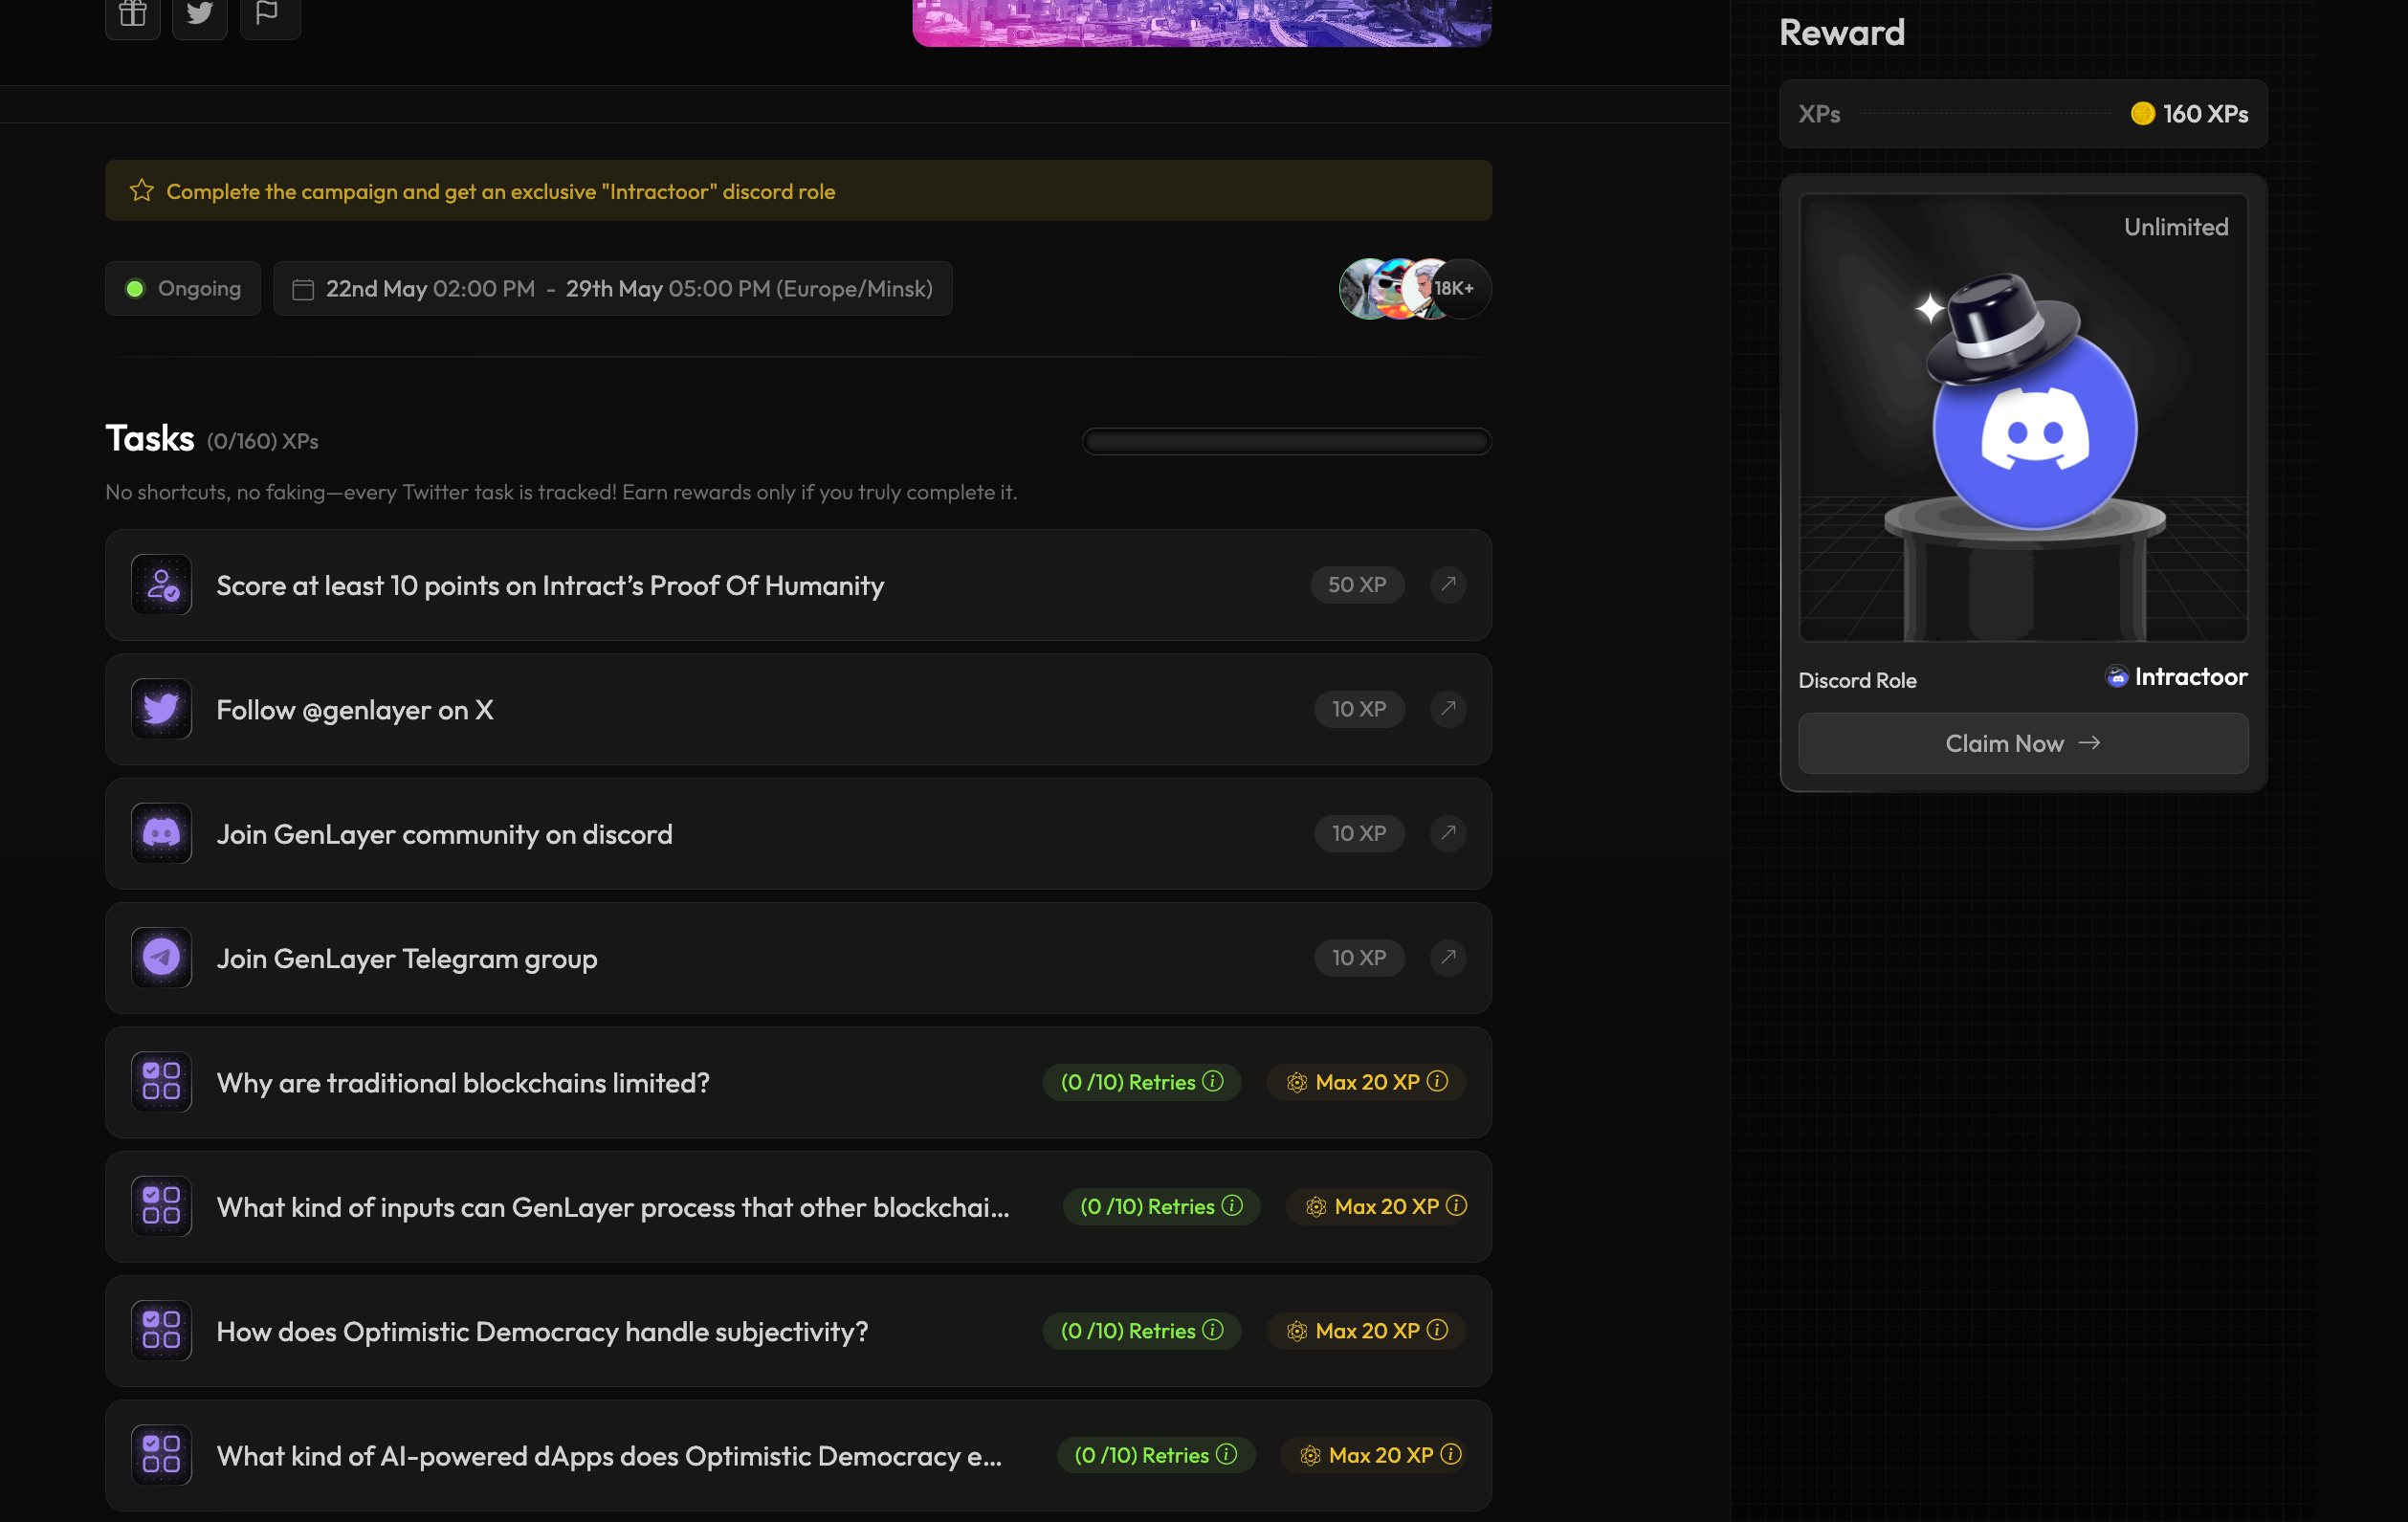
Task: Expand AI-powered dApps Optimistic Democracy question
Action: click(798, 1455)
